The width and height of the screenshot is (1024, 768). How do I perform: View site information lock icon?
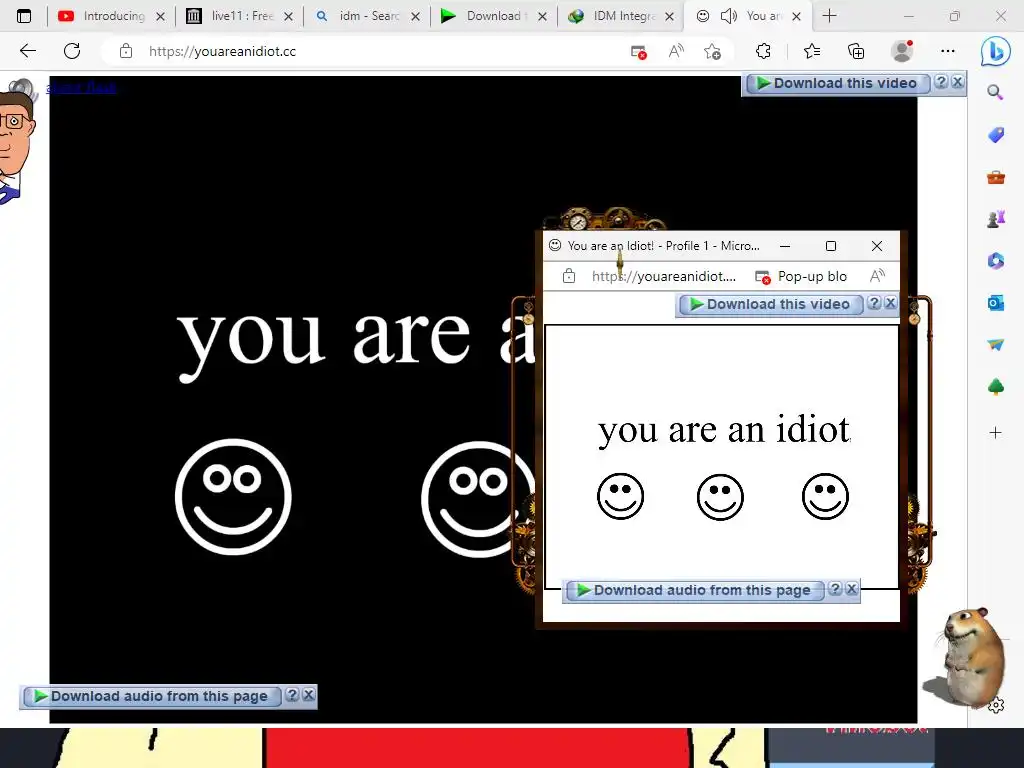pos(126,52)
